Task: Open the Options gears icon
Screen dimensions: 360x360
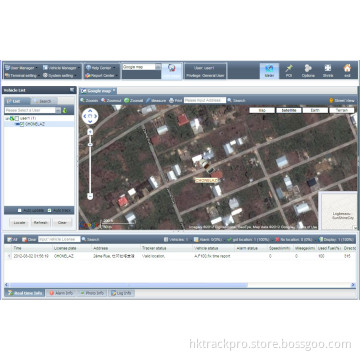Action: tap(308, 71)
